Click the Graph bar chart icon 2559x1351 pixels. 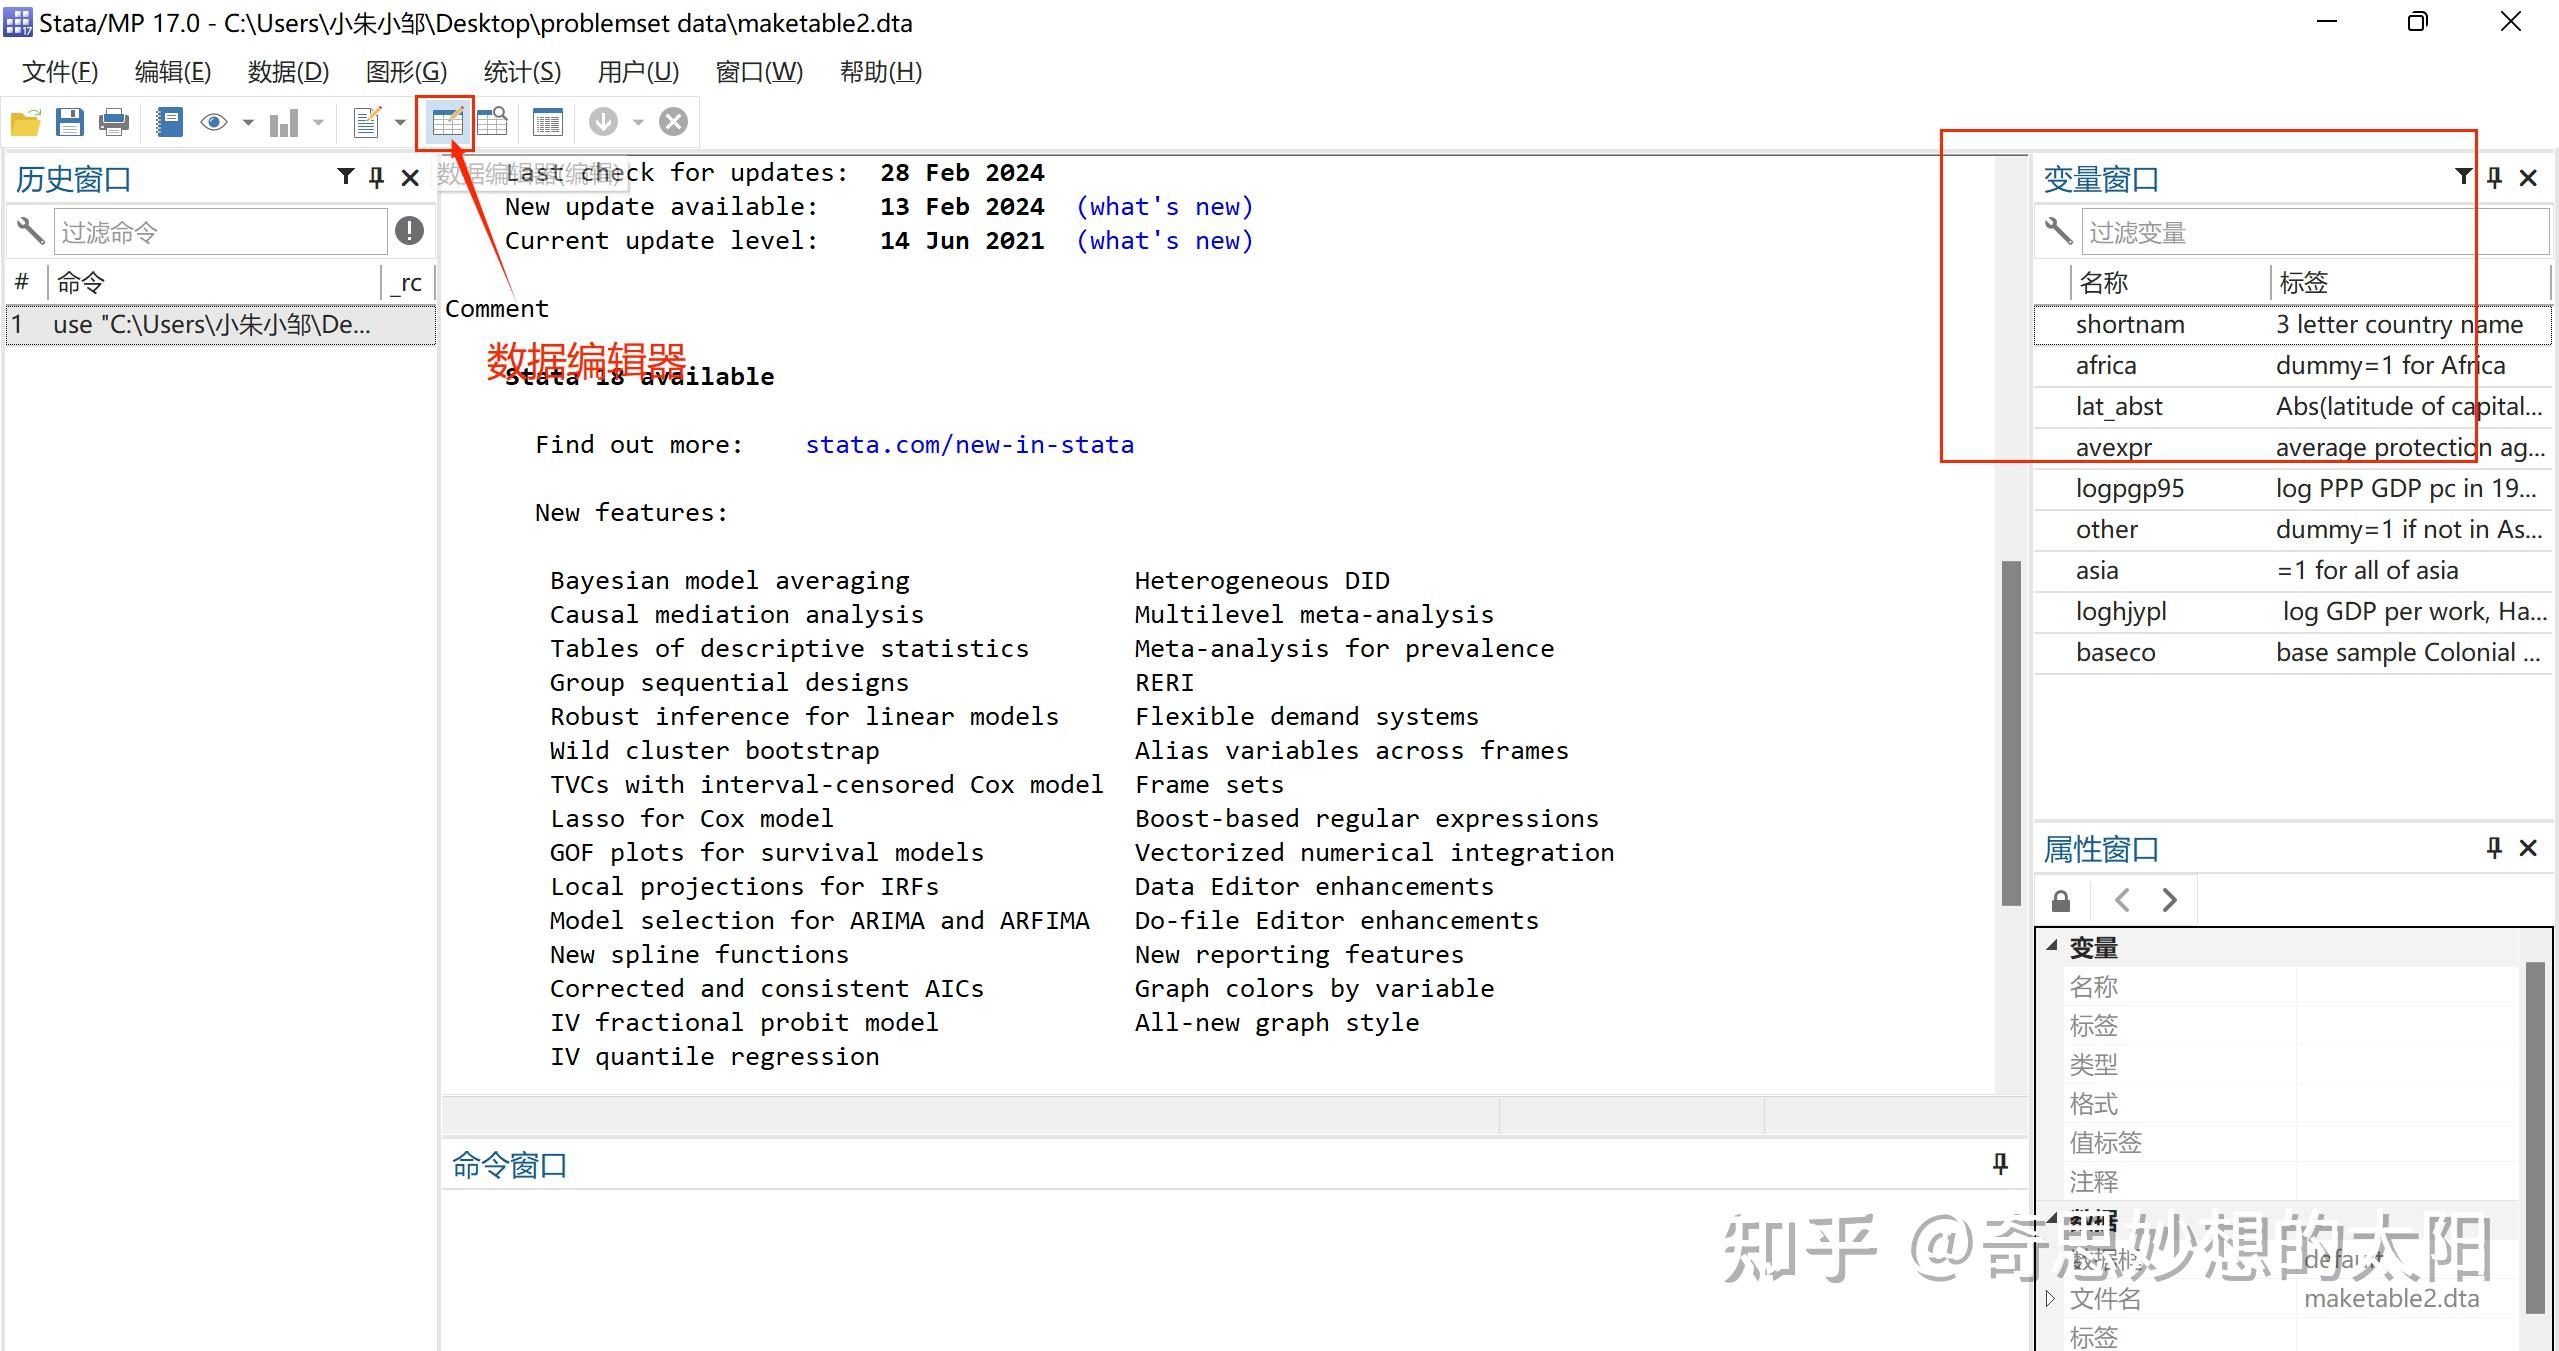click(x=284, y=123)
